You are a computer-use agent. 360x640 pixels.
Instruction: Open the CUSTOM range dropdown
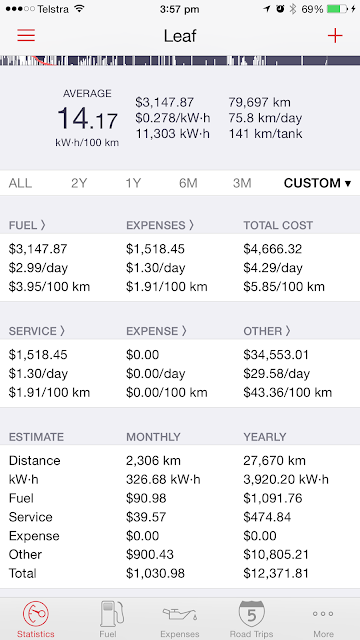coord(317,183)
